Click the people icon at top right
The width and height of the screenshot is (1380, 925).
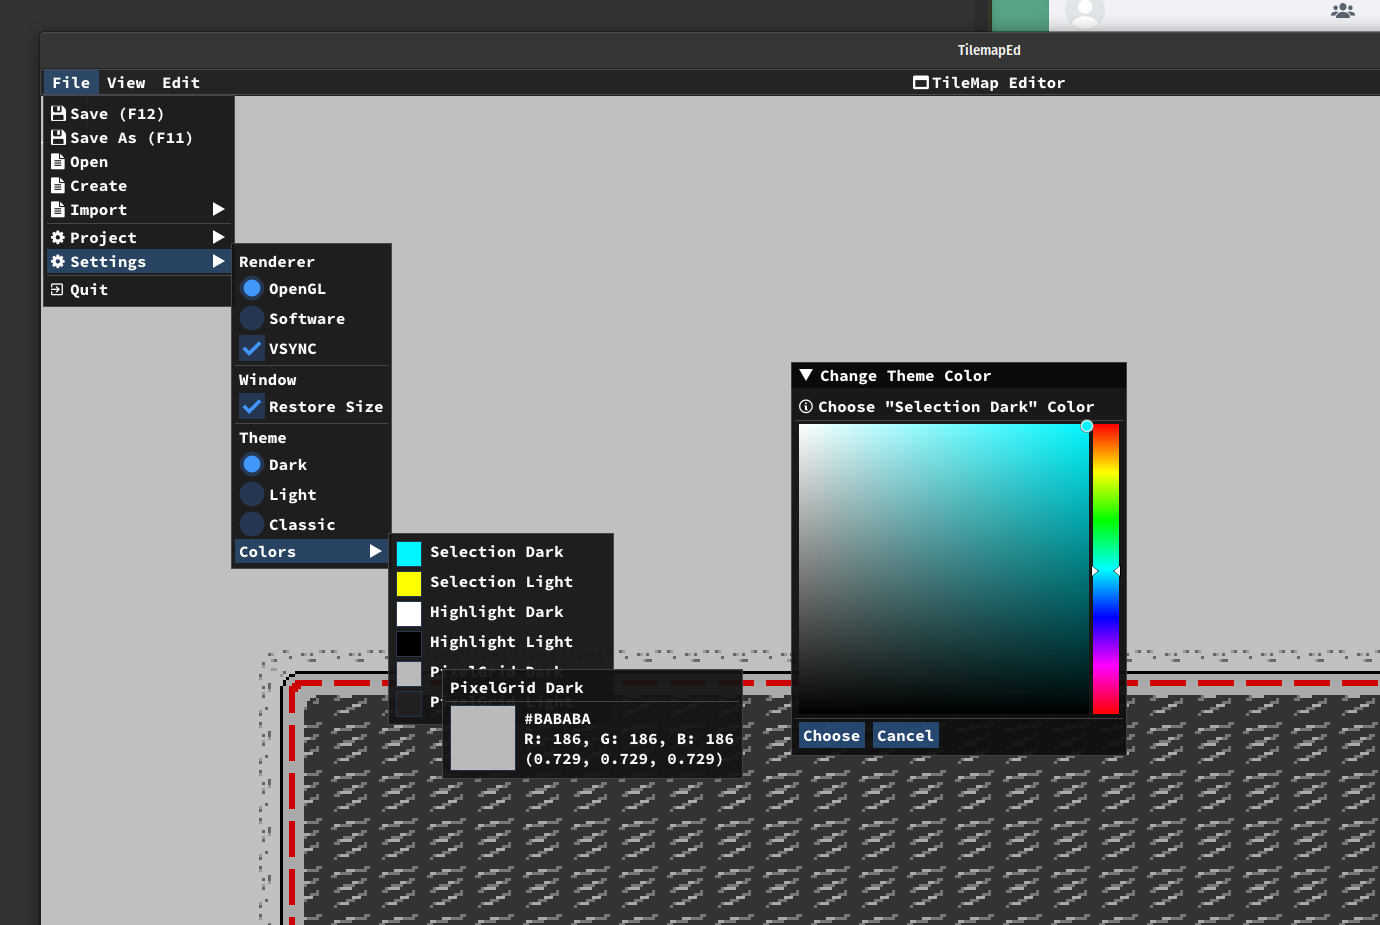[x=1343, y=11]
